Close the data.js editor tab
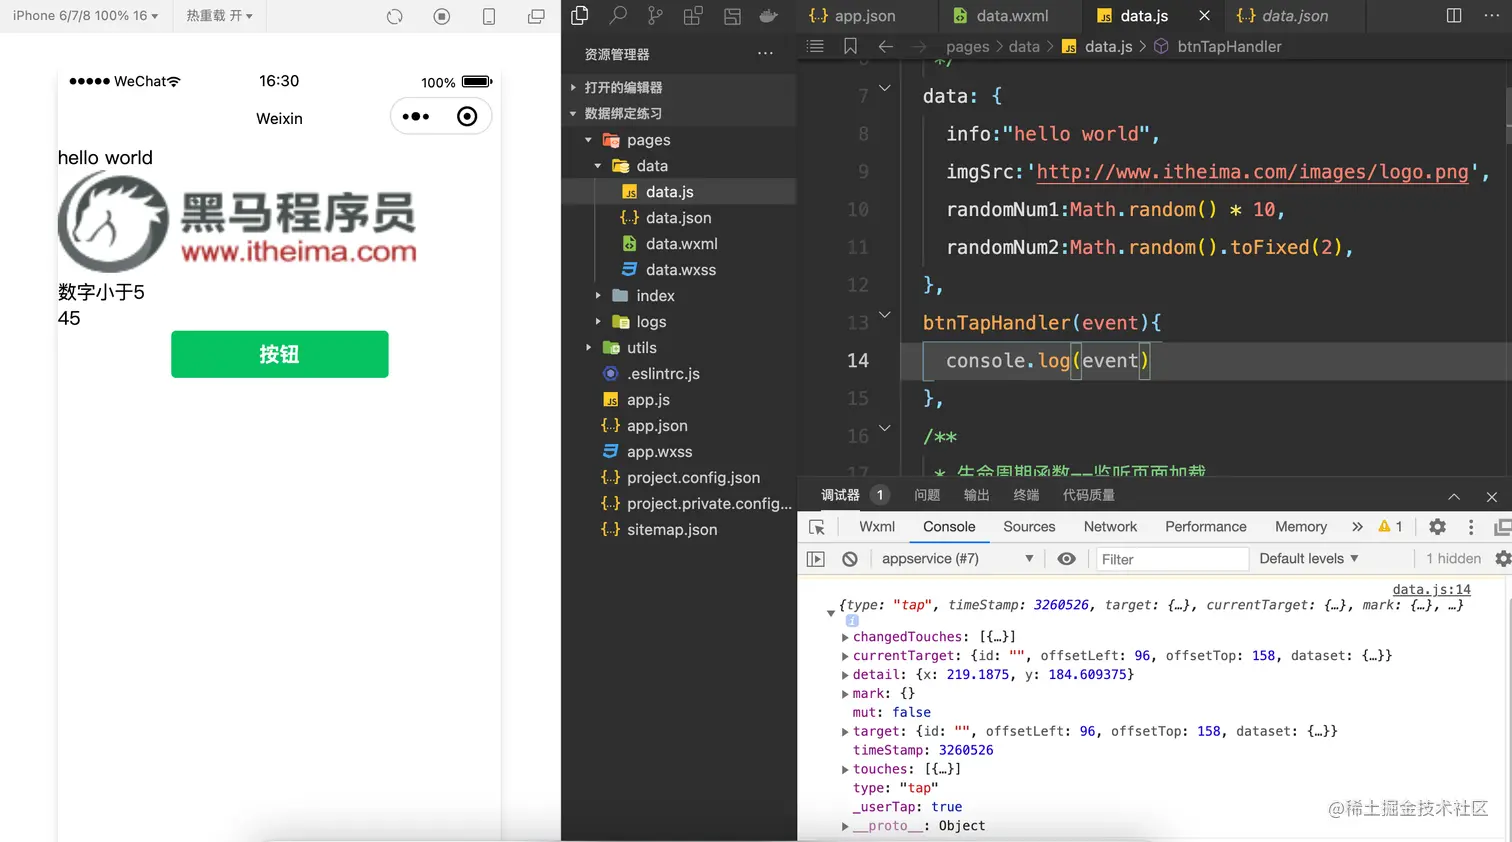Viewport: 1512px width, 842px height. tap(1204, 16)
